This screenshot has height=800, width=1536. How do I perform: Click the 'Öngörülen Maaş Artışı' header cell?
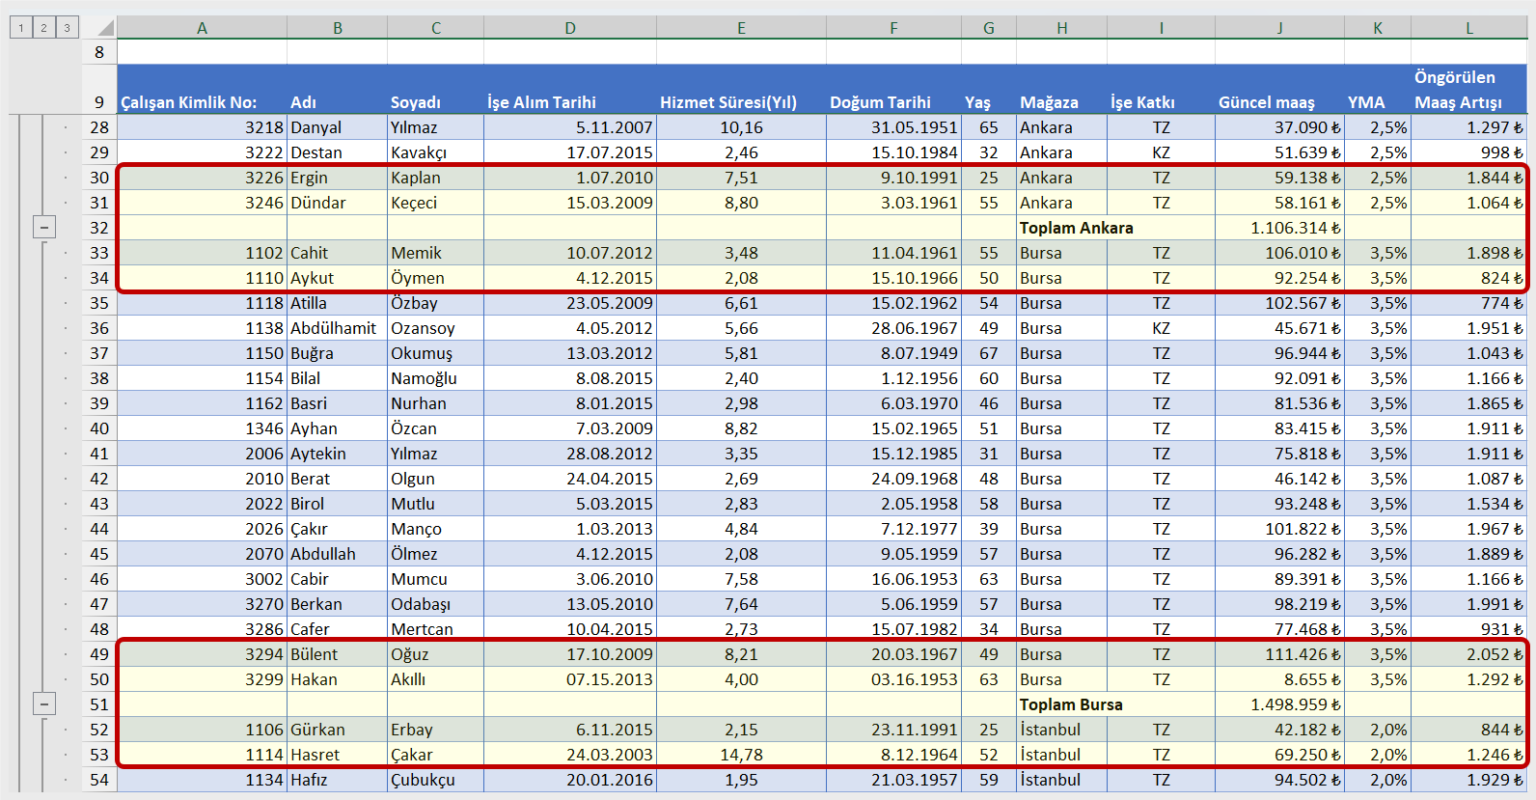tap(1469, 90)
